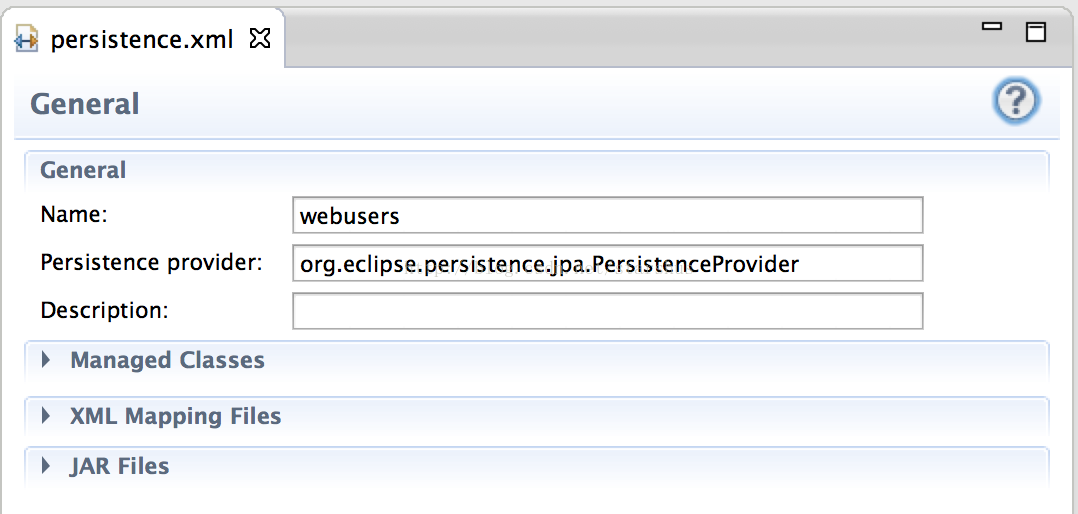Open help via the question mark icon
Screen dimensions: 1078x514
coord(1016,102)
